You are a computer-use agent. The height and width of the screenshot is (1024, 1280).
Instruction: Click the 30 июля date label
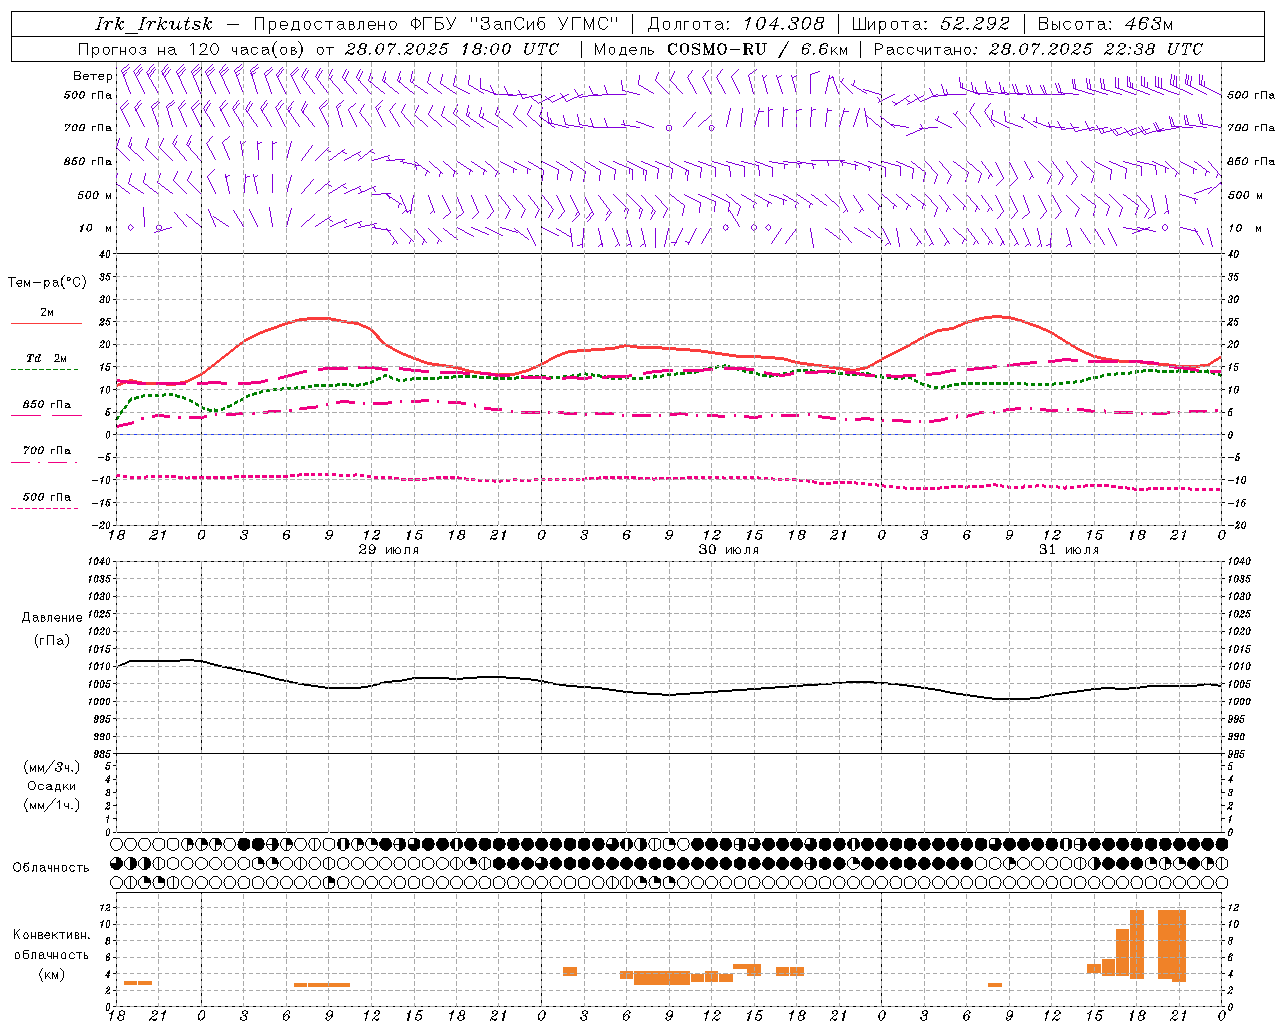click(x=728, y=550)
